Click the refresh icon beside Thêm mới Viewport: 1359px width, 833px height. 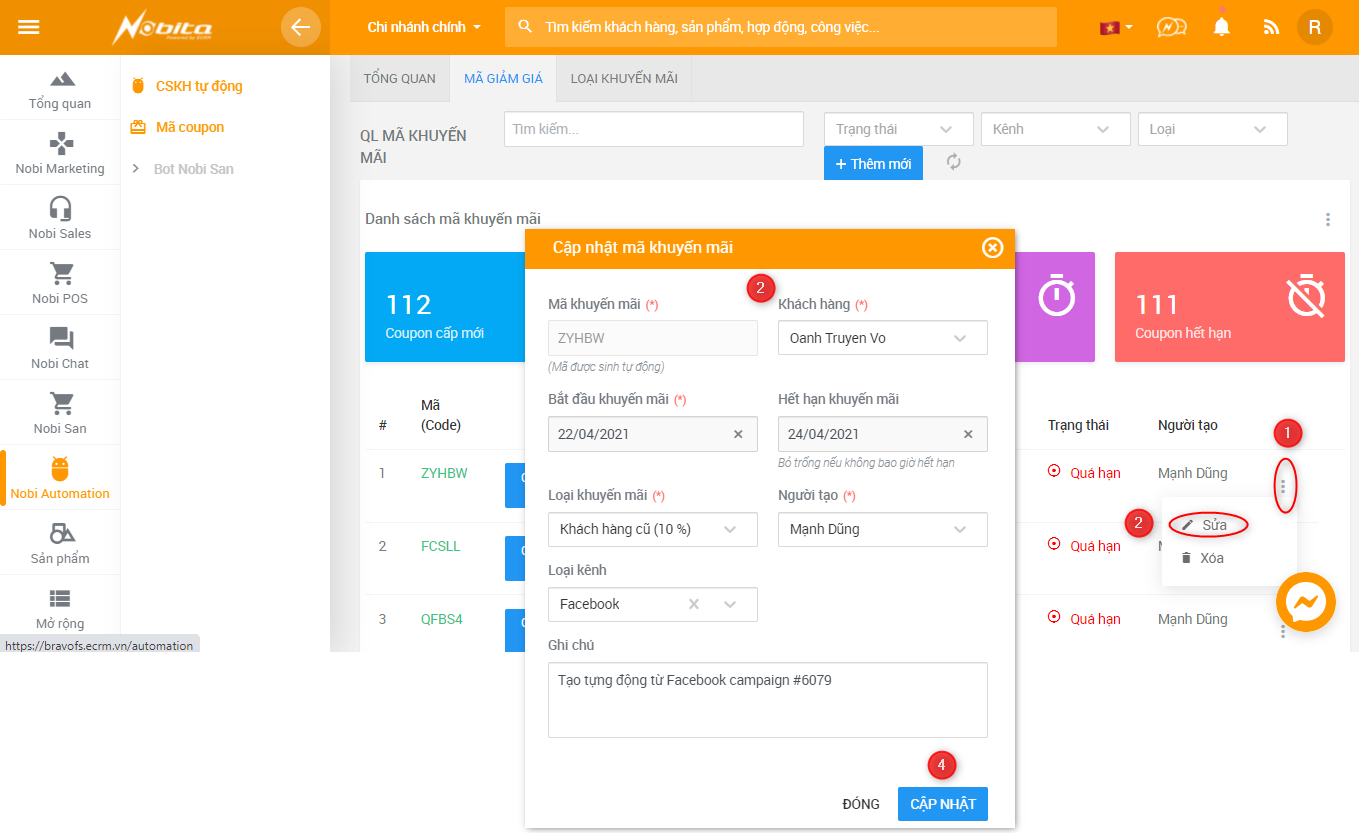954,162
